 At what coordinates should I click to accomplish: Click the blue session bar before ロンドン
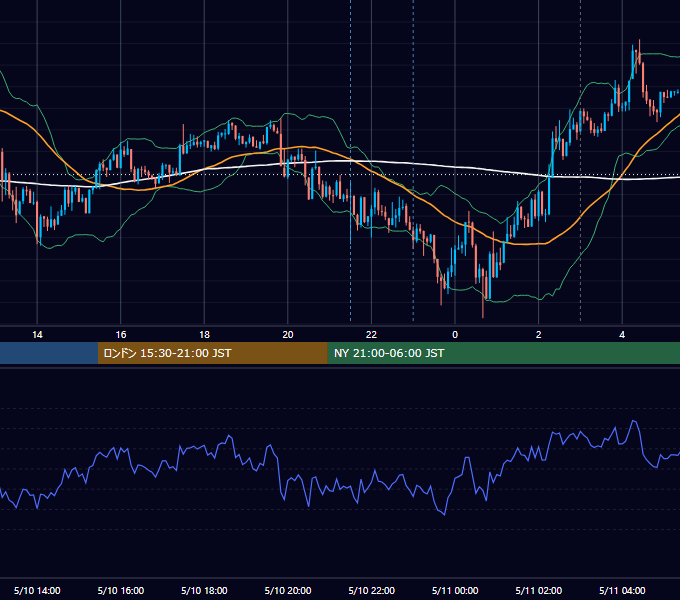pyautogui.click(x=49, y=353)
